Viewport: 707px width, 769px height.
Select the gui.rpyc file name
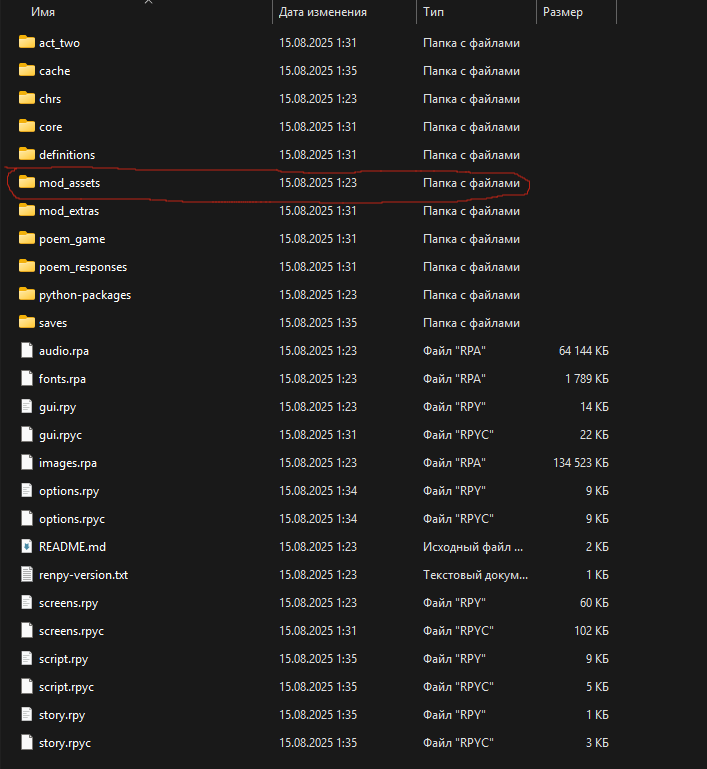pyautogui.click(x=60, y=435)
